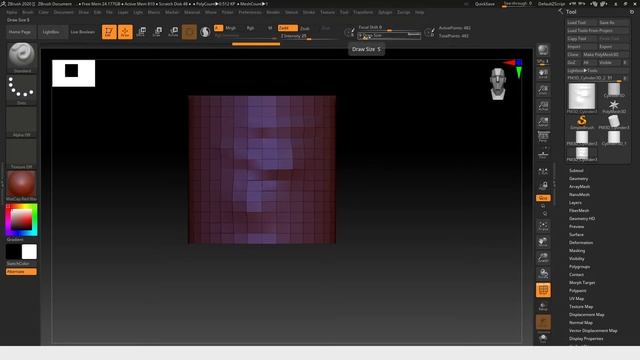Screen dimensions: 640x360
Task: Click the Actual size icon
Action: [543, 106]
